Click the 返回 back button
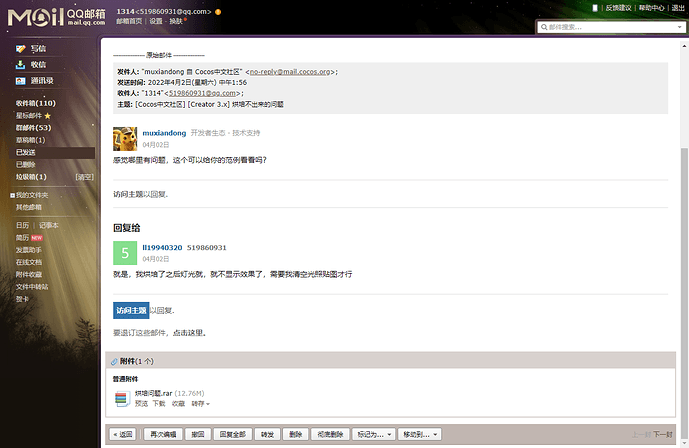This screenshot has width=689, height=448. 123,434
